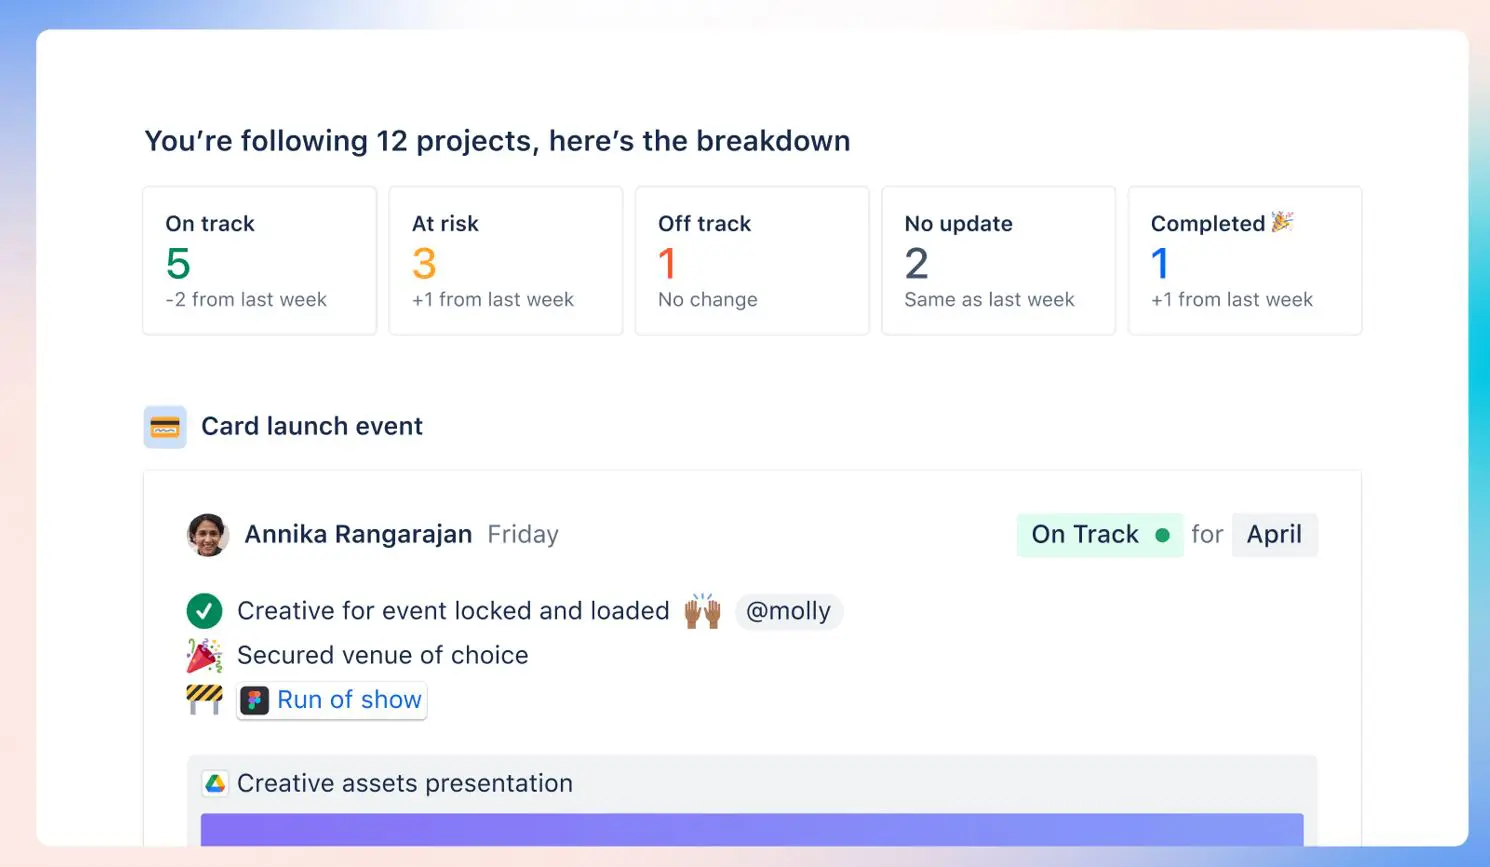
Task: Click the raised hands emoji
Action: point(703,610)
